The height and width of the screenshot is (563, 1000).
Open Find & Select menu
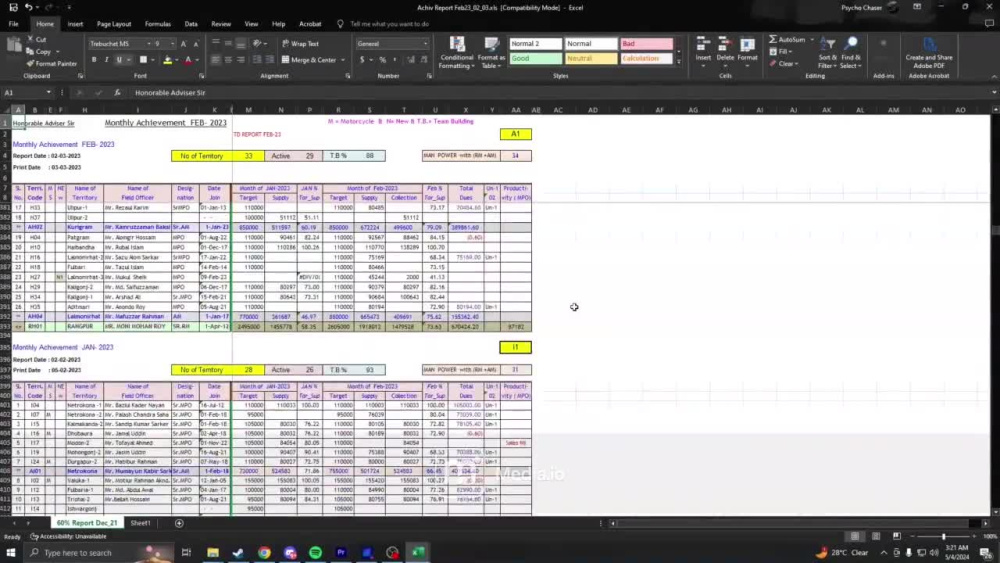click(x=851, y=53)
